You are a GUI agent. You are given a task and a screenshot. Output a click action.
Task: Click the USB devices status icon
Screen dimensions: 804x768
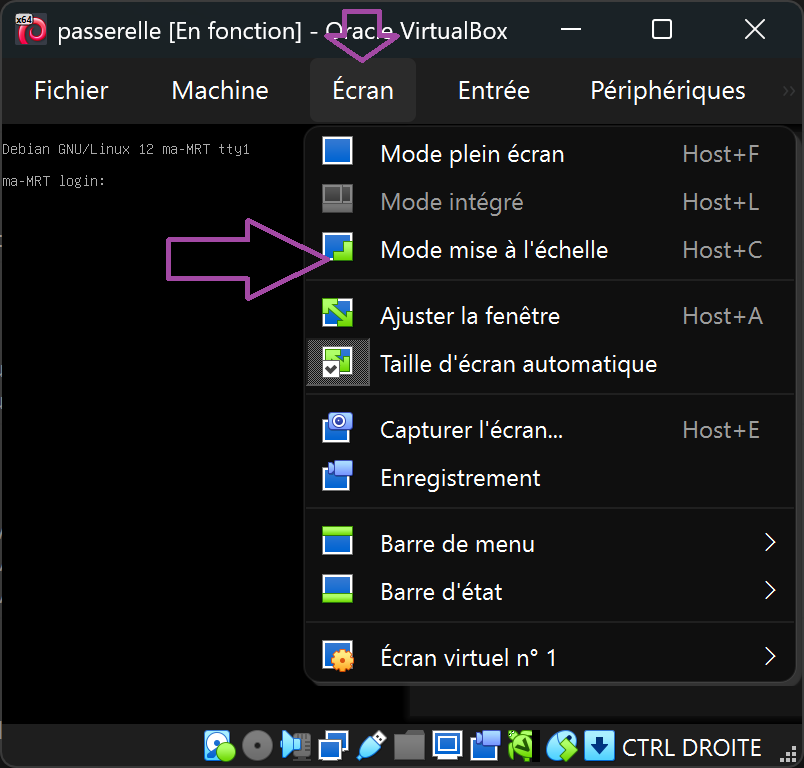pos(373,745)
